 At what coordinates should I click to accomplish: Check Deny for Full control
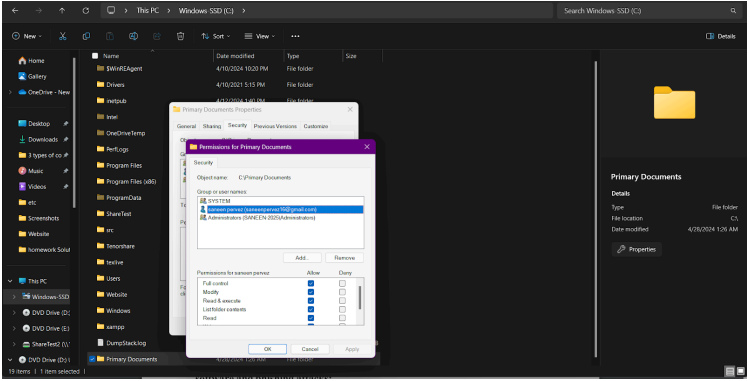click(x=342, y=283)
